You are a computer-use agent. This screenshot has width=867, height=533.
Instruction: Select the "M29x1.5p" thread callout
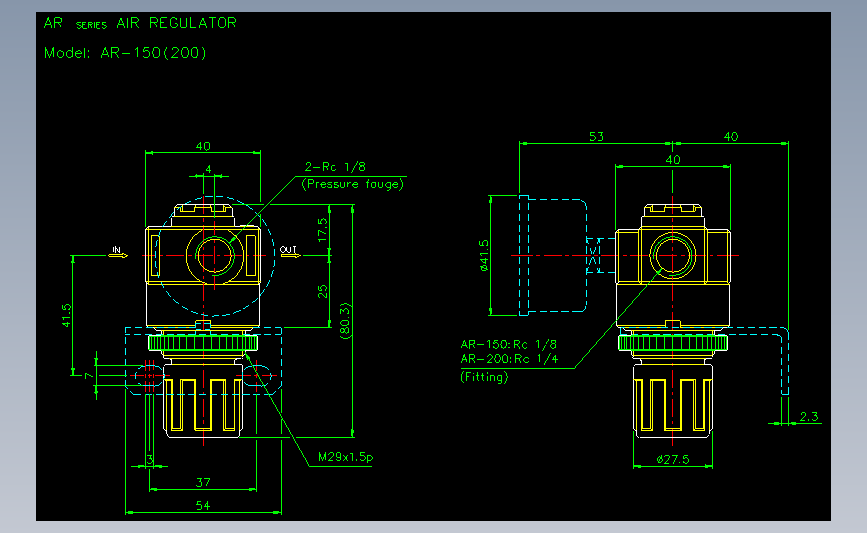[x=346, y=457]
